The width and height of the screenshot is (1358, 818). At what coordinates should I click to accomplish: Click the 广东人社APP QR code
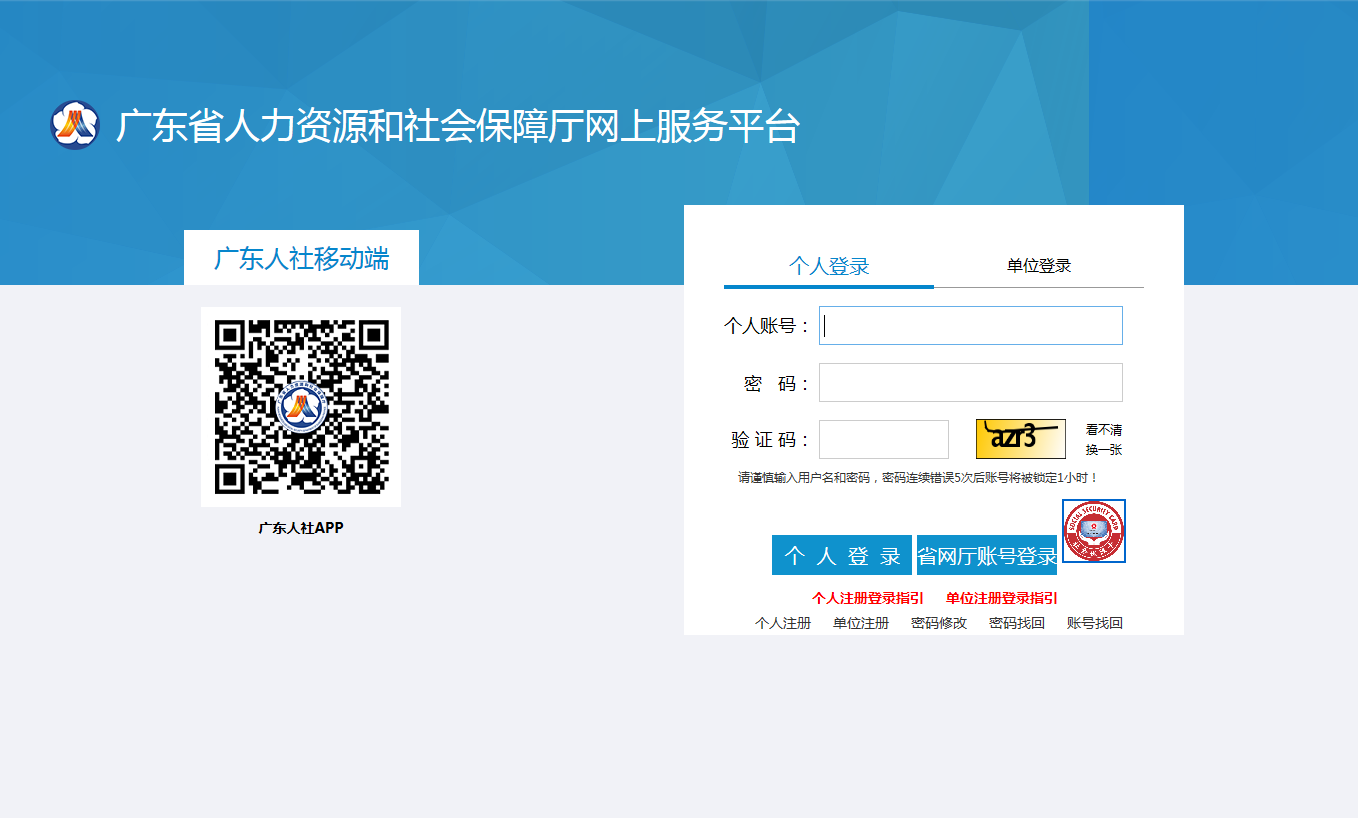[x=301, y=407]
